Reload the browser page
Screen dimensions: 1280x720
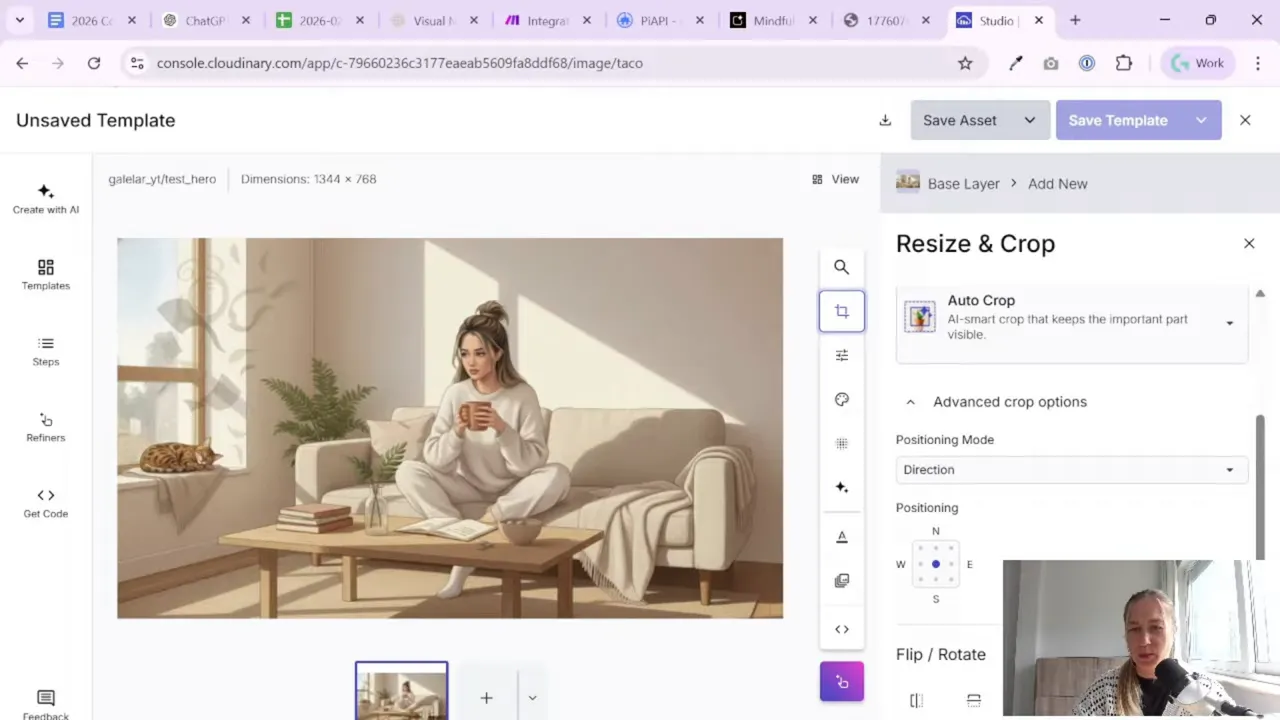94,63
